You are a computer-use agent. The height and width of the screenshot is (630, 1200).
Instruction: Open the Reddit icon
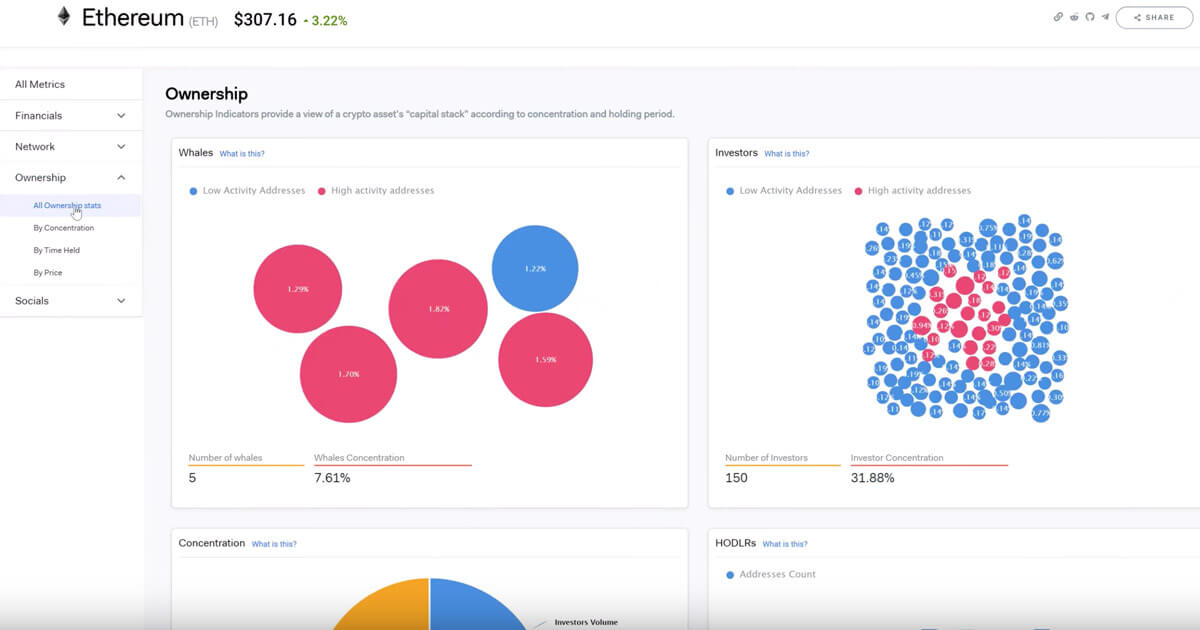click(1074, 17)
